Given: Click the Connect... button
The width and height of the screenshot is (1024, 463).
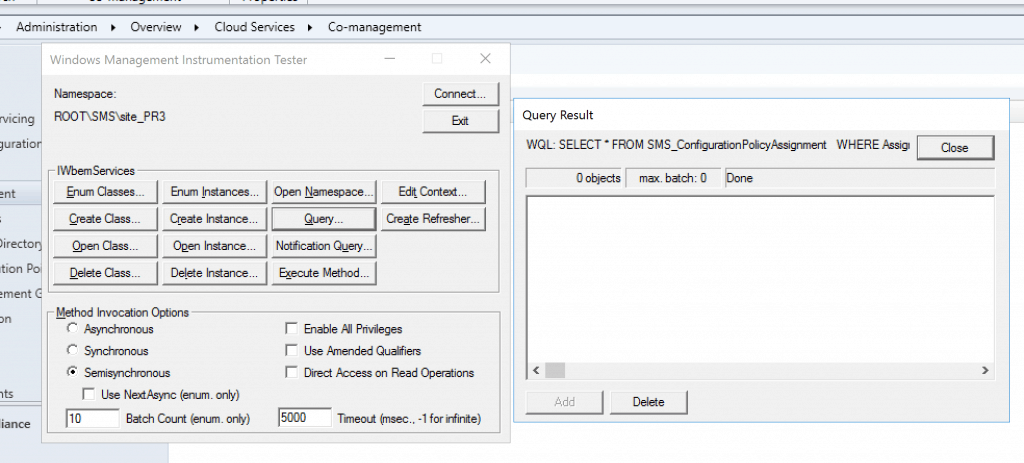Looking at the screenshot, I should point(460,93).
